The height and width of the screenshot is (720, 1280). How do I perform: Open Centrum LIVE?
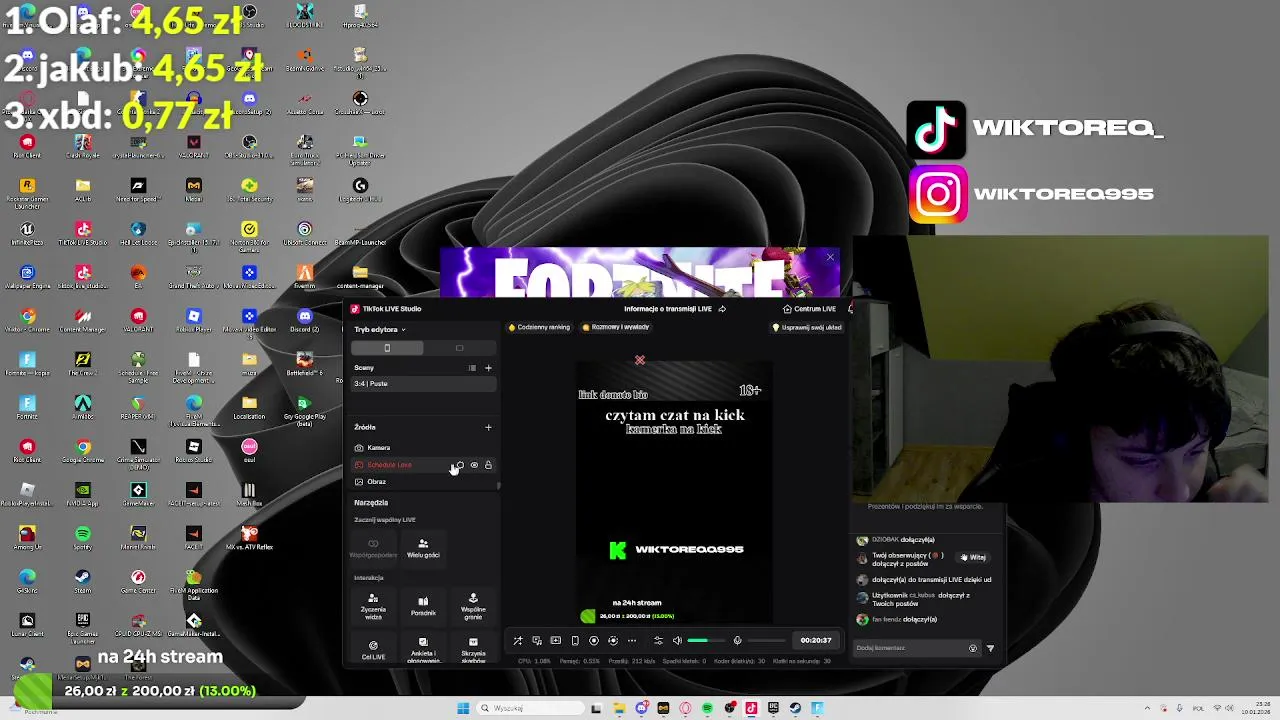(809, 309)
